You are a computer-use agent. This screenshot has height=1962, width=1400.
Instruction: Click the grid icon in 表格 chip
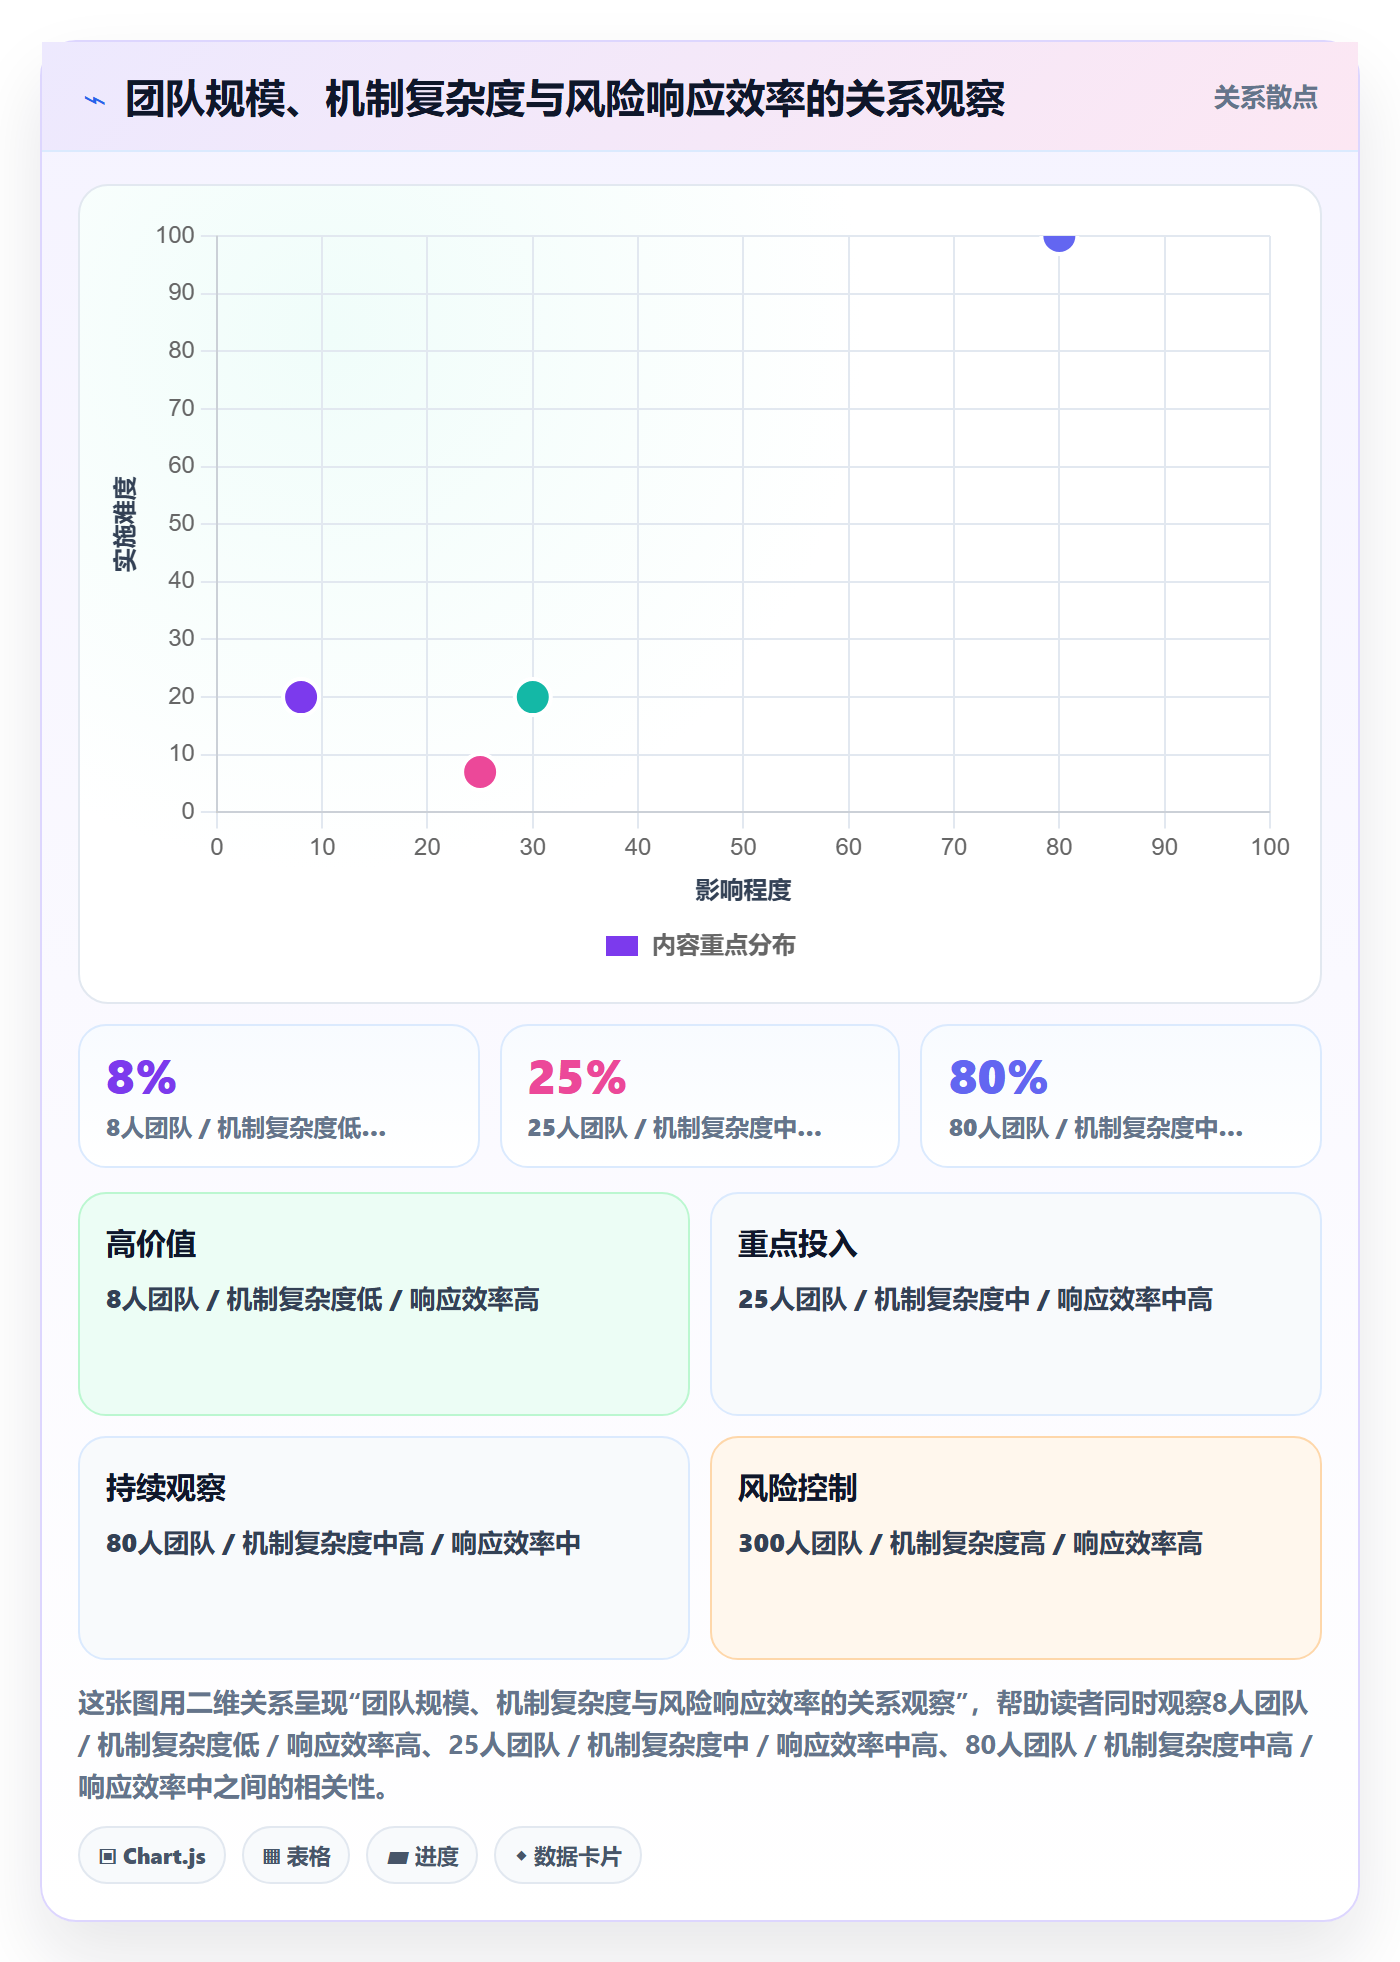(272, 1857)
